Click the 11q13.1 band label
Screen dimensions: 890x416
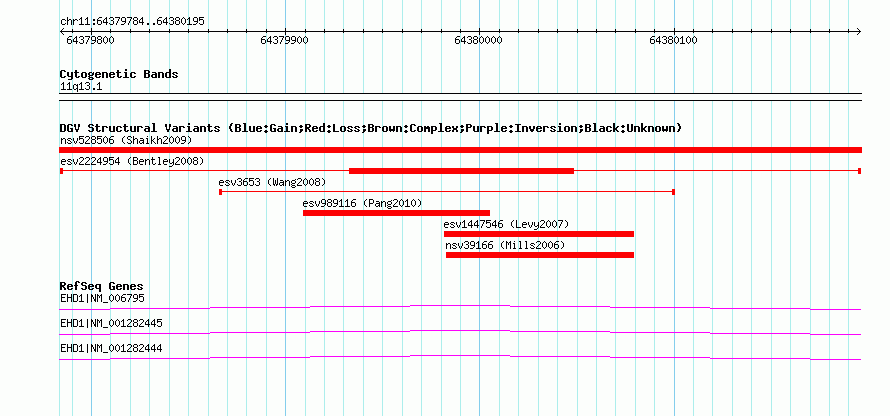point(81,87)
